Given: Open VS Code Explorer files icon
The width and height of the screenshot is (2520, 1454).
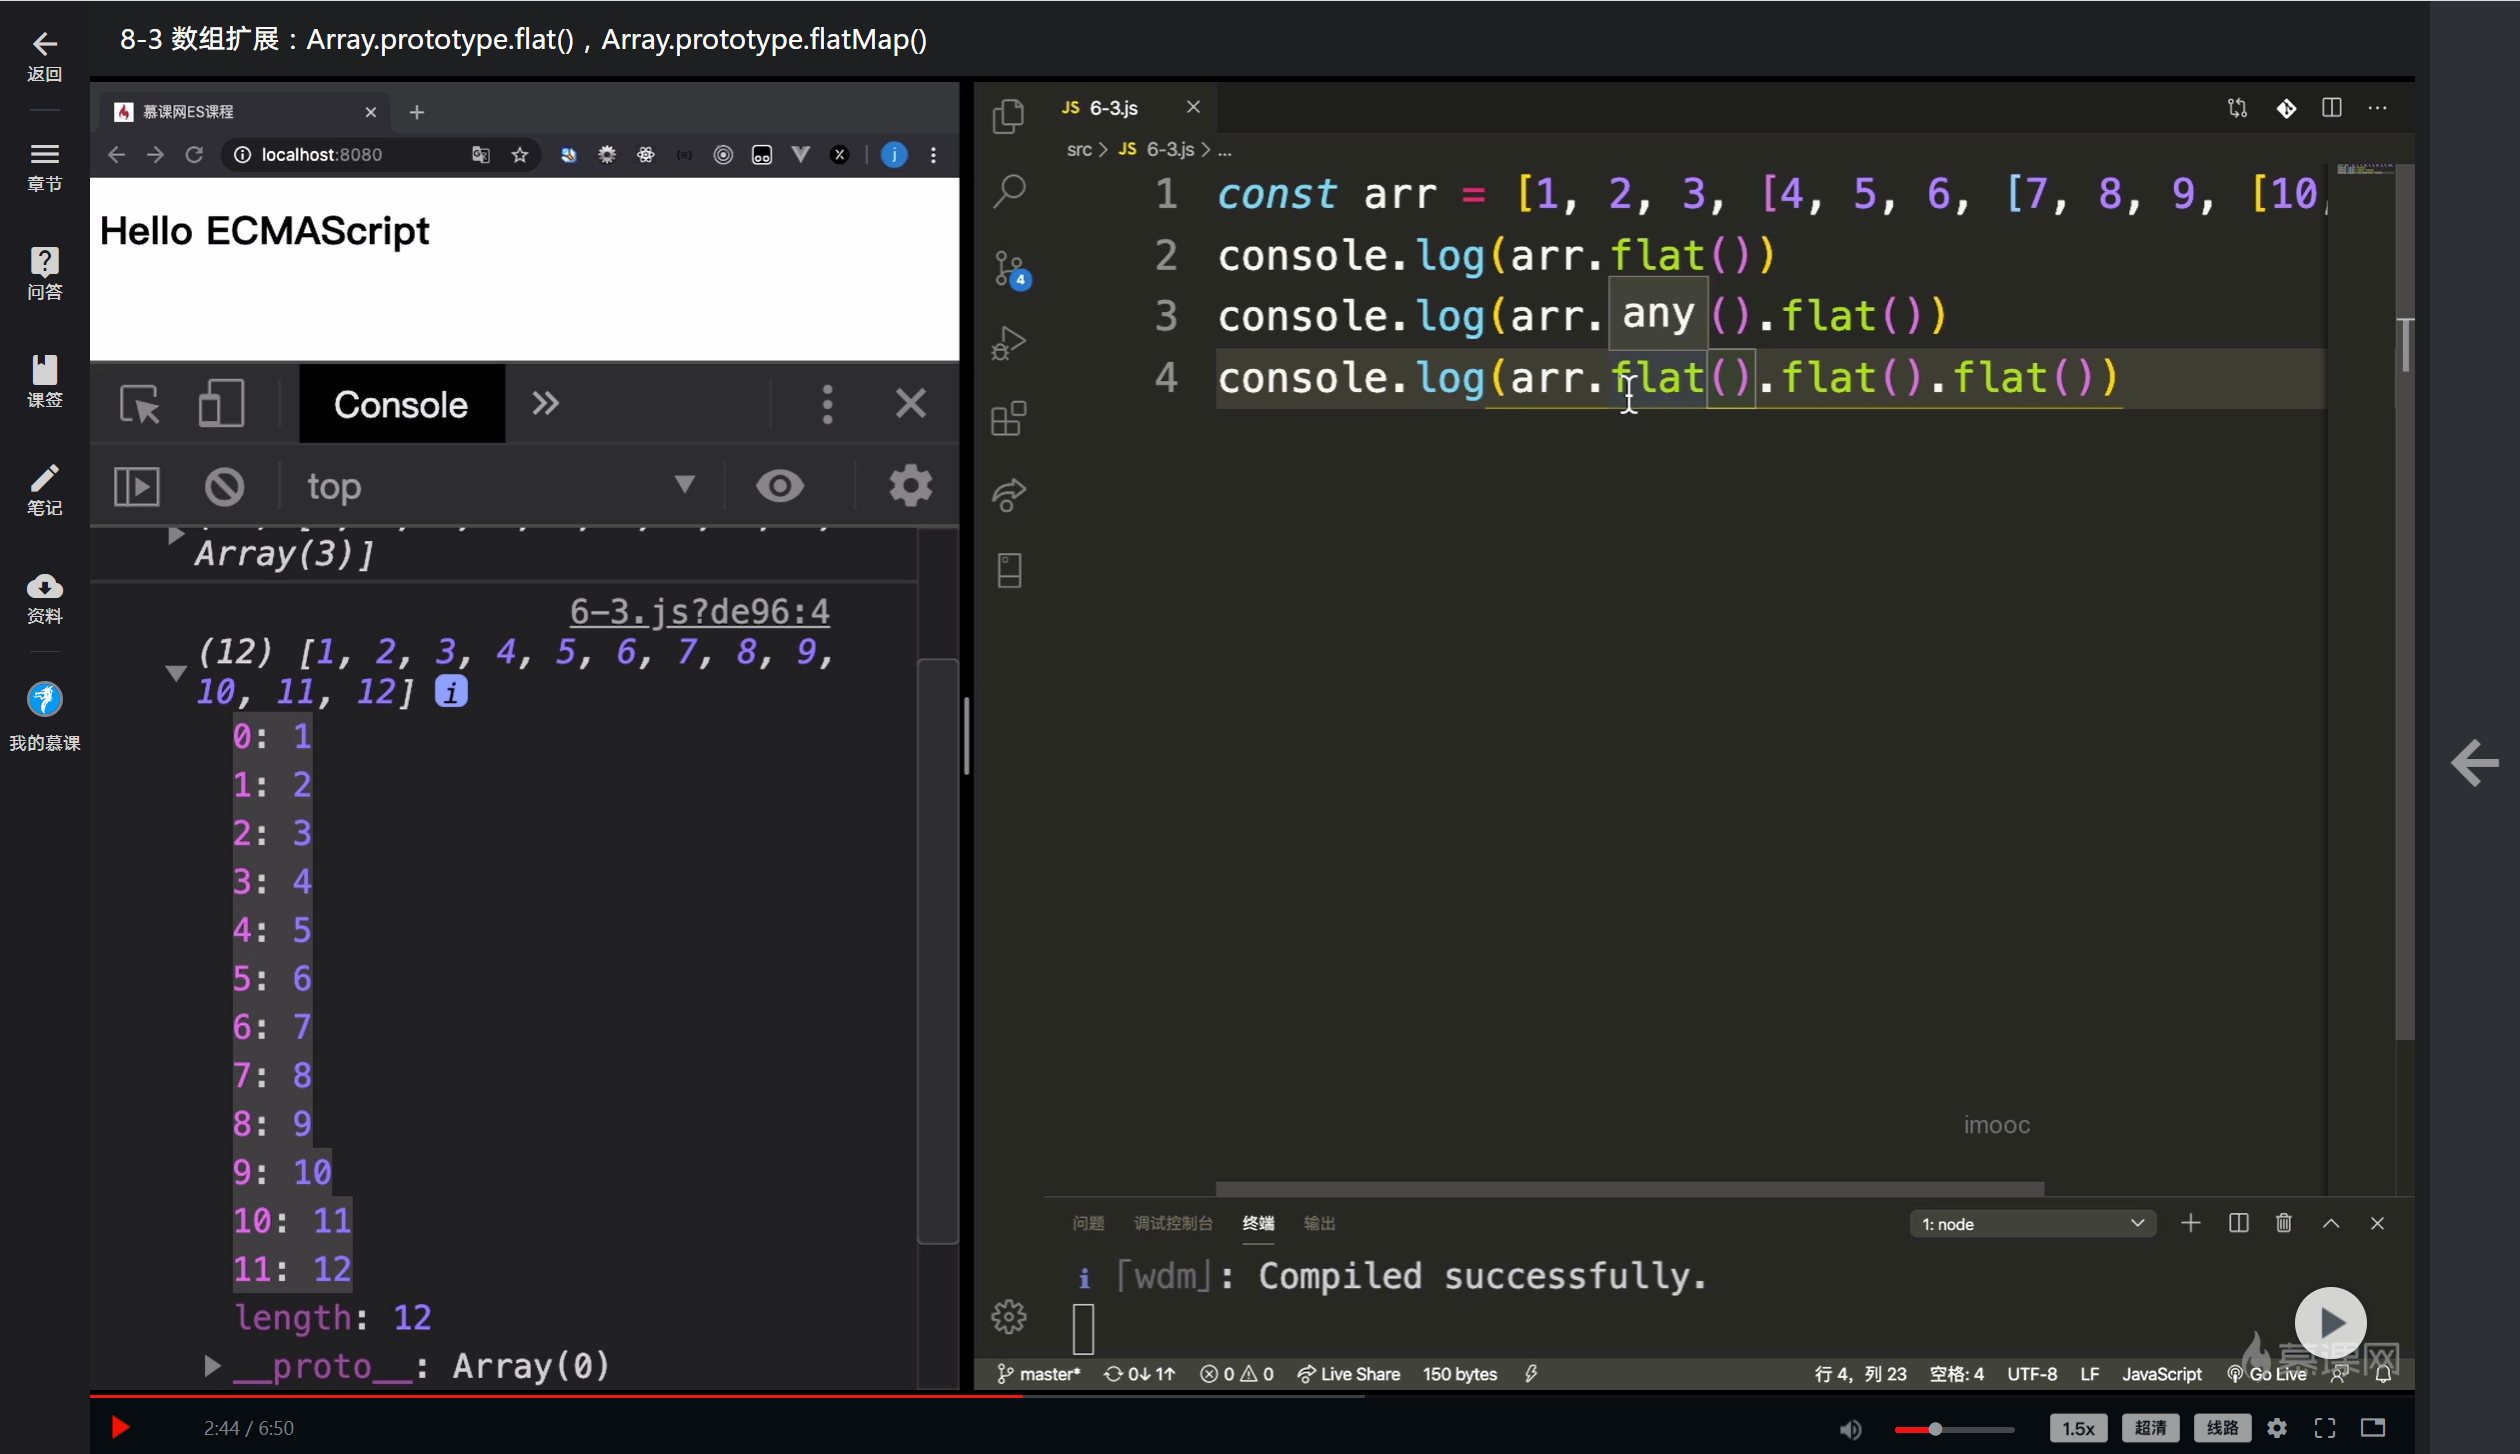Looking at the screenshot, I should pyautogui.click(x=1008, y=116).
